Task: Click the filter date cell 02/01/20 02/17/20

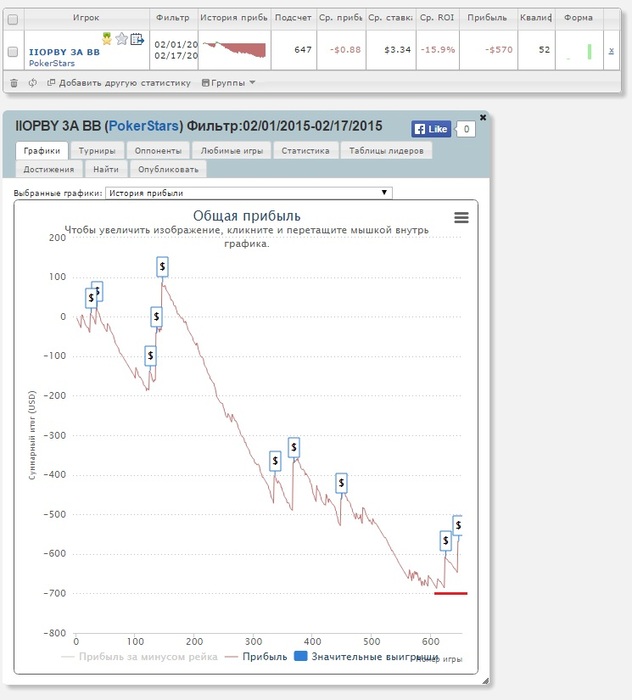Action: coord(176,50)
